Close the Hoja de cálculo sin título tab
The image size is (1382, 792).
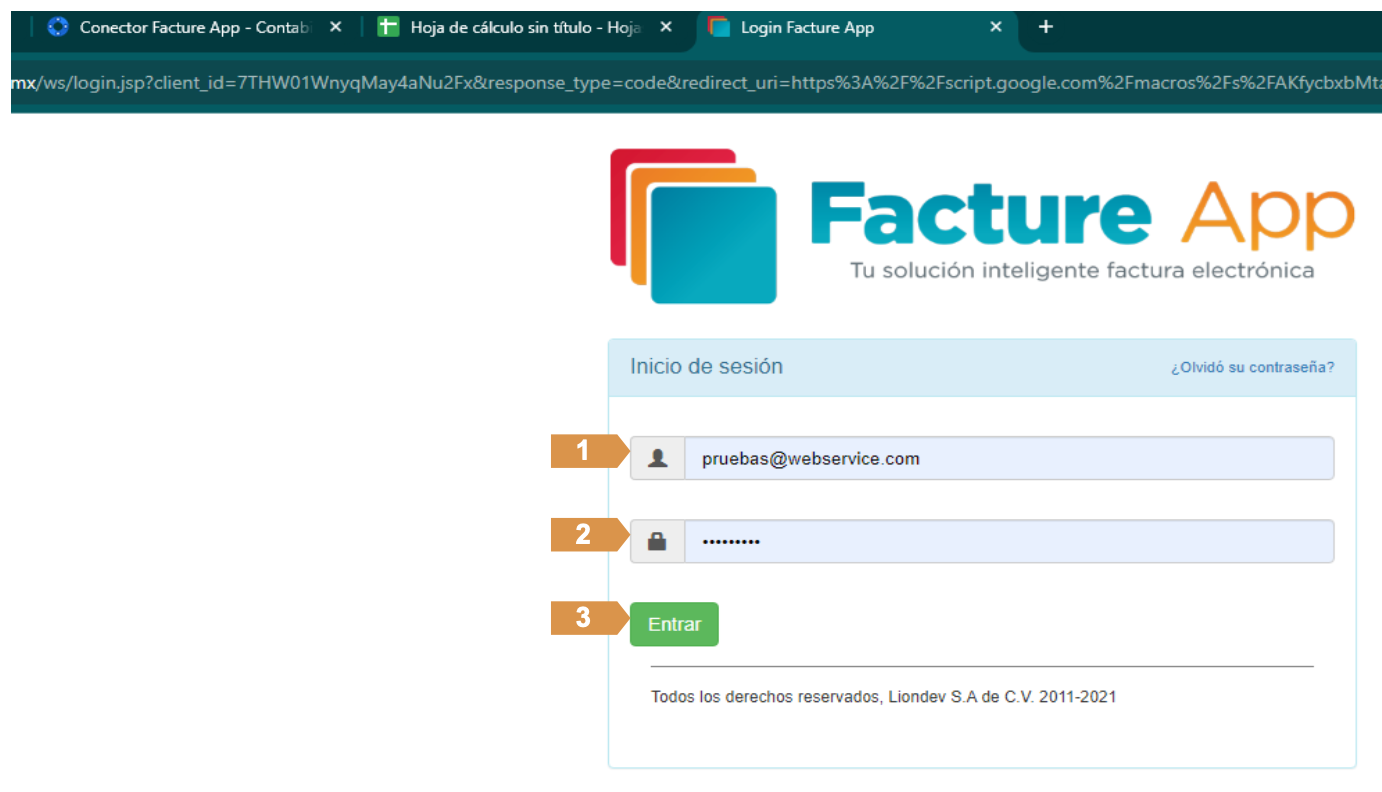pyautogui.click(x=666, y=27)
